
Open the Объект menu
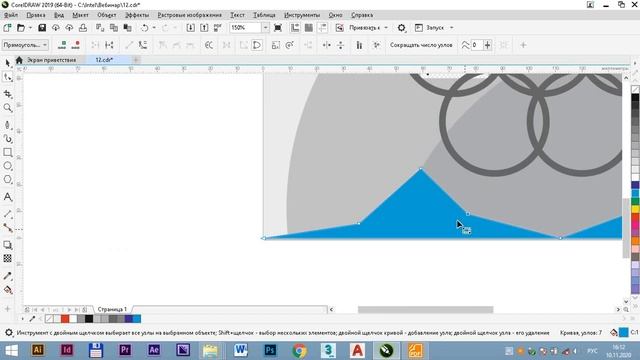click(107, 15)
